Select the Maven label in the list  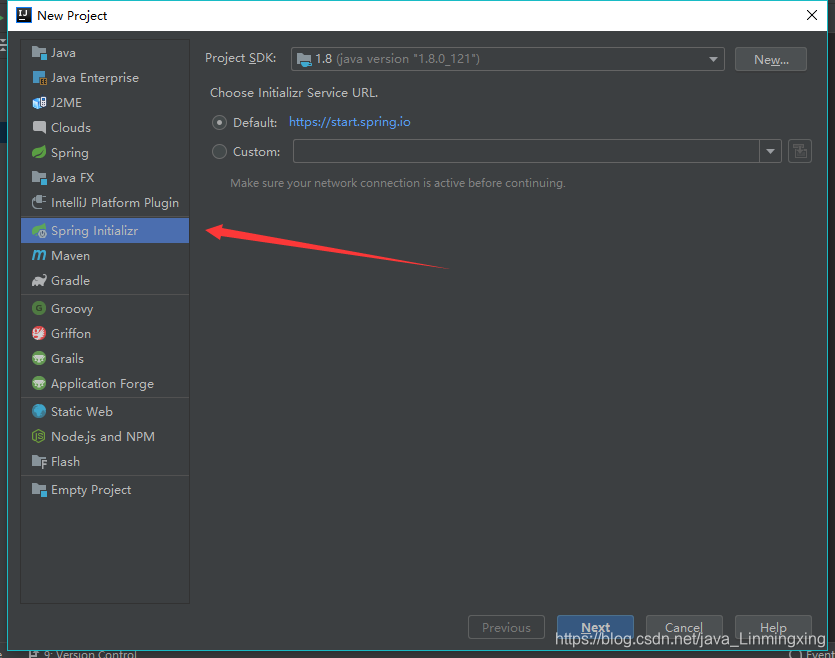[x=70, y=256]
